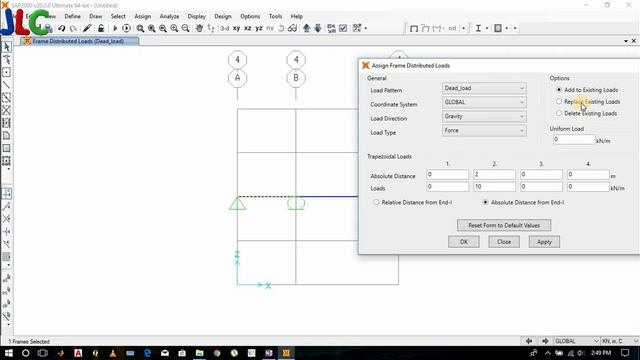This screenshot has height=360, width=640.
Task: Click the OK button
Action: (464, 242)
